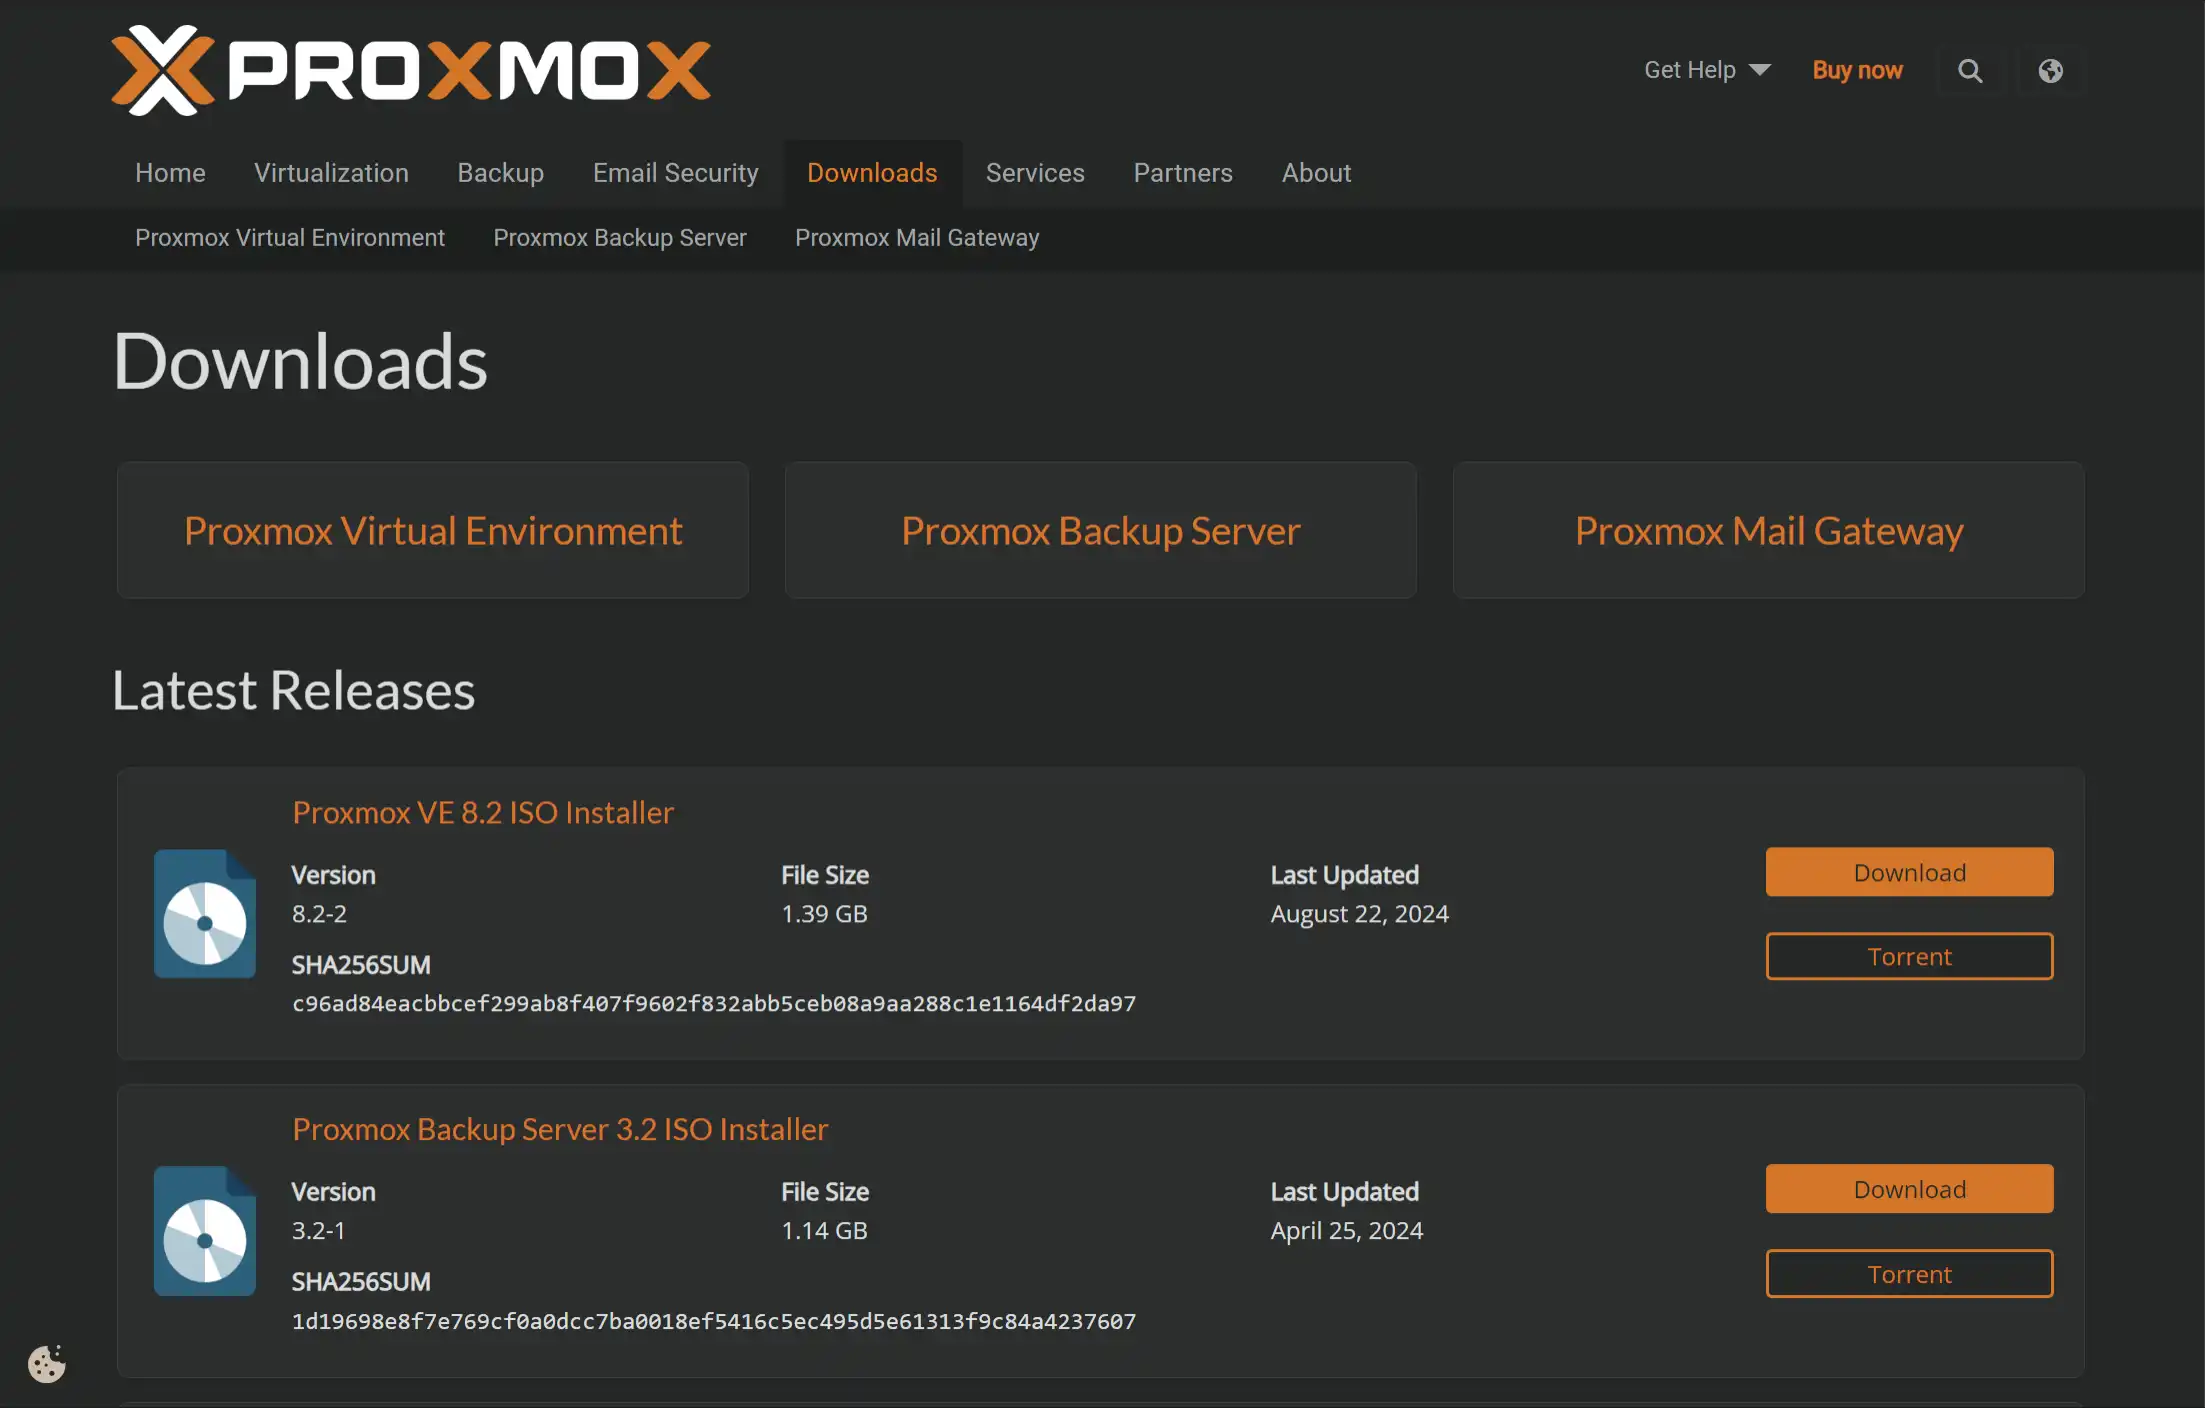
Task: Get Proxmox VE 8.2 Torrent
Action: [1909, 956]
